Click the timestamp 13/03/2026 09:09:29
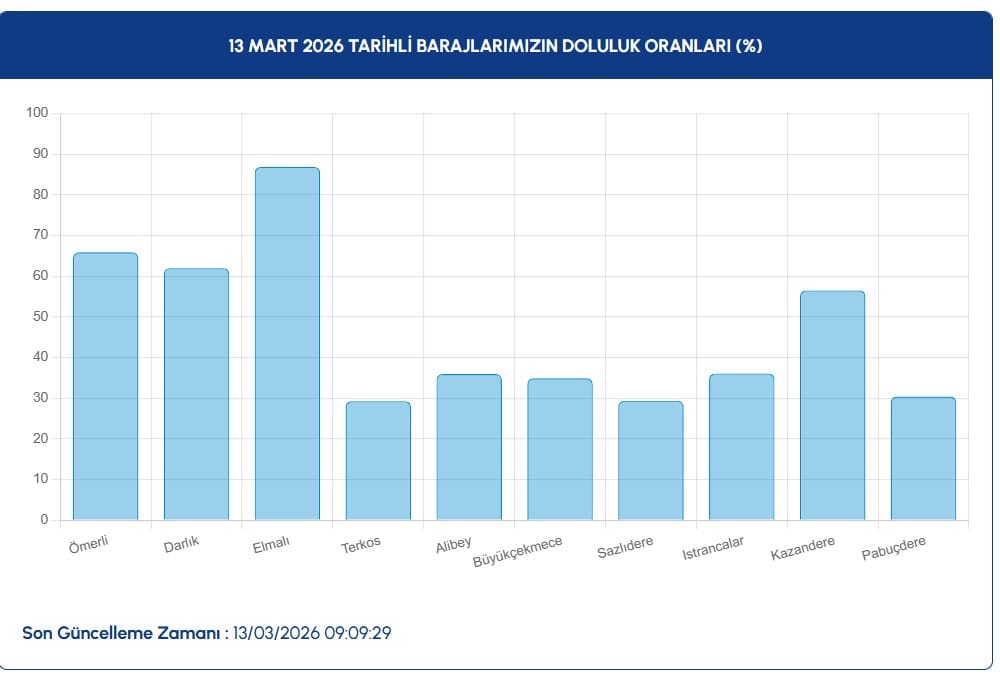The height and width of the screenshot is (677, 1000). pyautogui.click(x=311, y=632)
